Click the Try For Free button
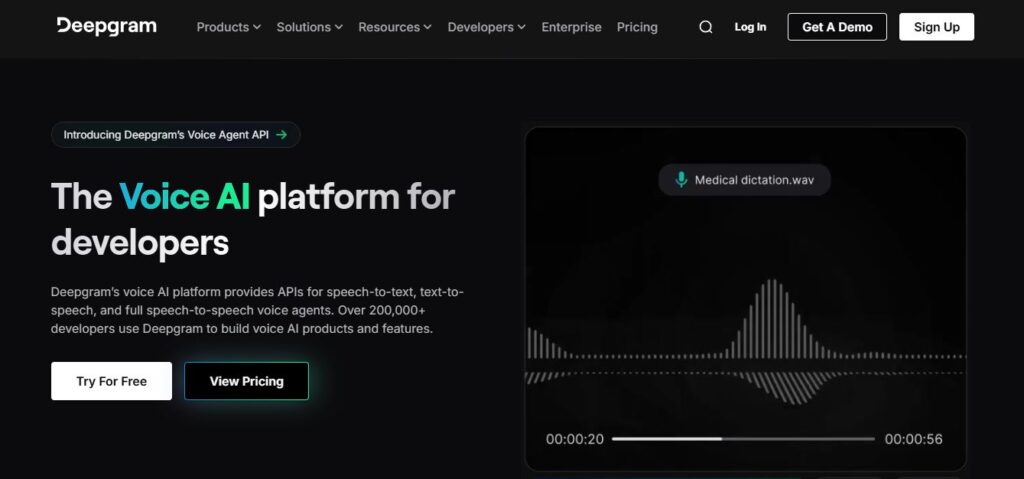This screenshot has height=479, width=1024. pos(112,381)
